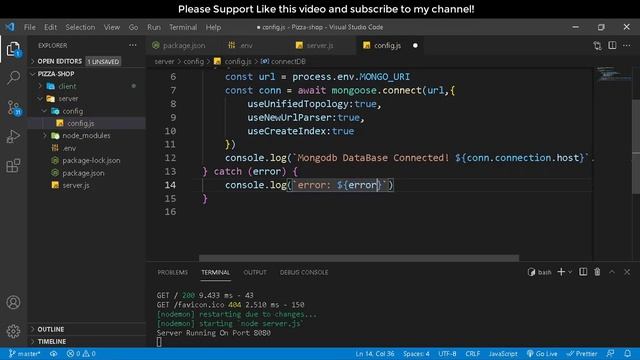Expand the OPEN EDITORS section
This screenshot has height=360, width=640.
pos(87,61)
